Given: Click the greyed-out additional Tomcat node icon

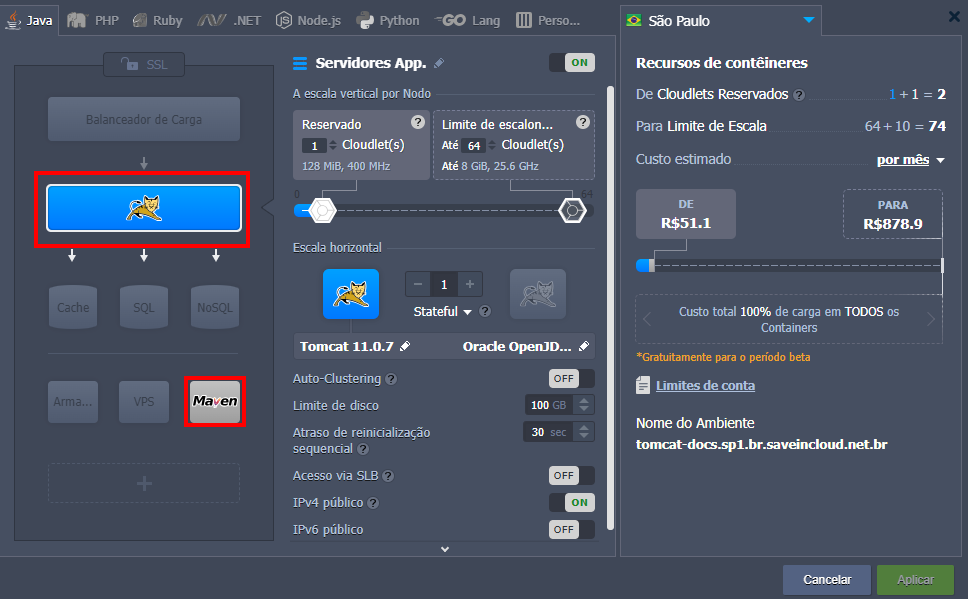Looking at the screenshot, I should tap(538, 294).
